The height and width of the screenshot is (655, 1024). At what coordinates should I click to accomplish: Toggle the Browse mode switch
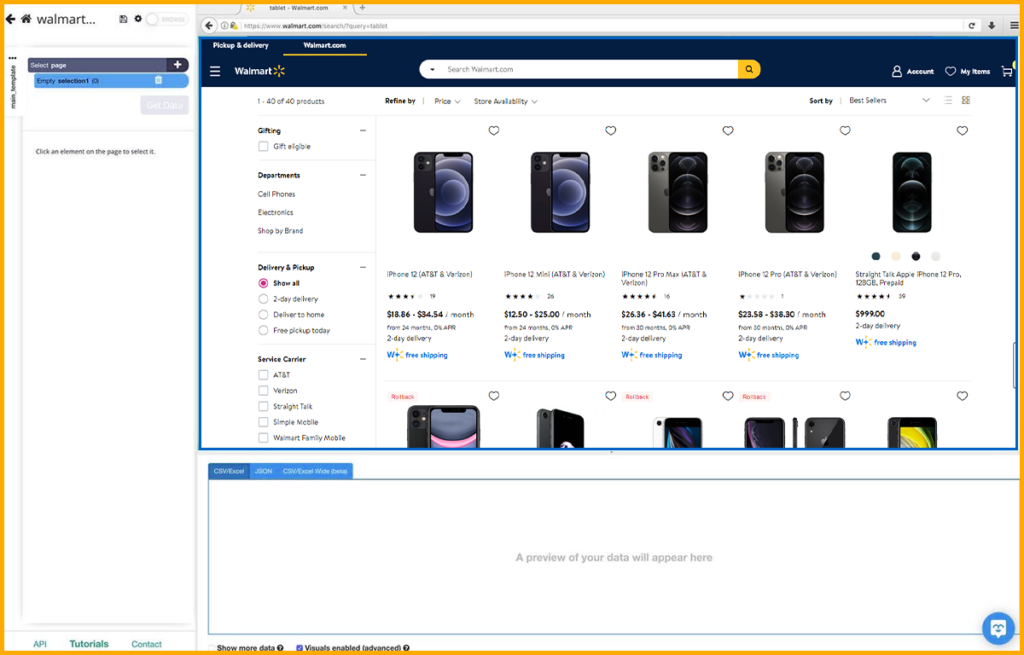[167, 20]
